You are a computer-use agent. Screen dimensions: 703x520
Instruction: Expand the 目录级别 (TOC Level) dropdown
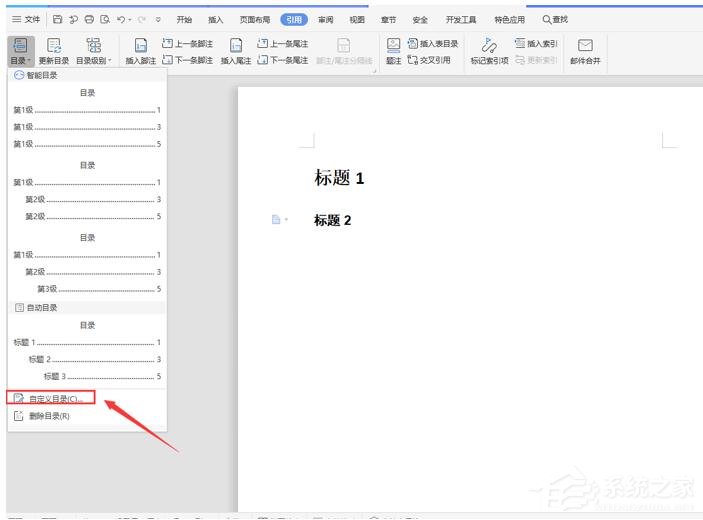tap(94, 50)
